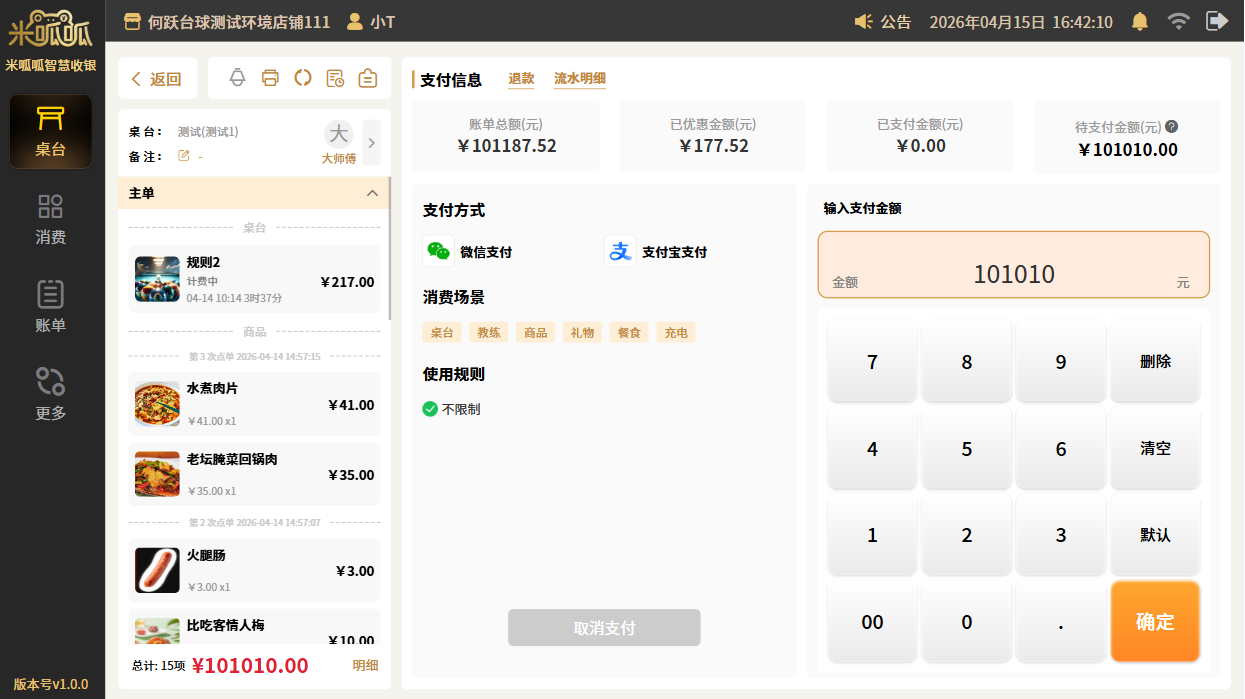The image size is (1245, 699).
Task: Switch to the 退款 tab
Action: tap(521, 79)
